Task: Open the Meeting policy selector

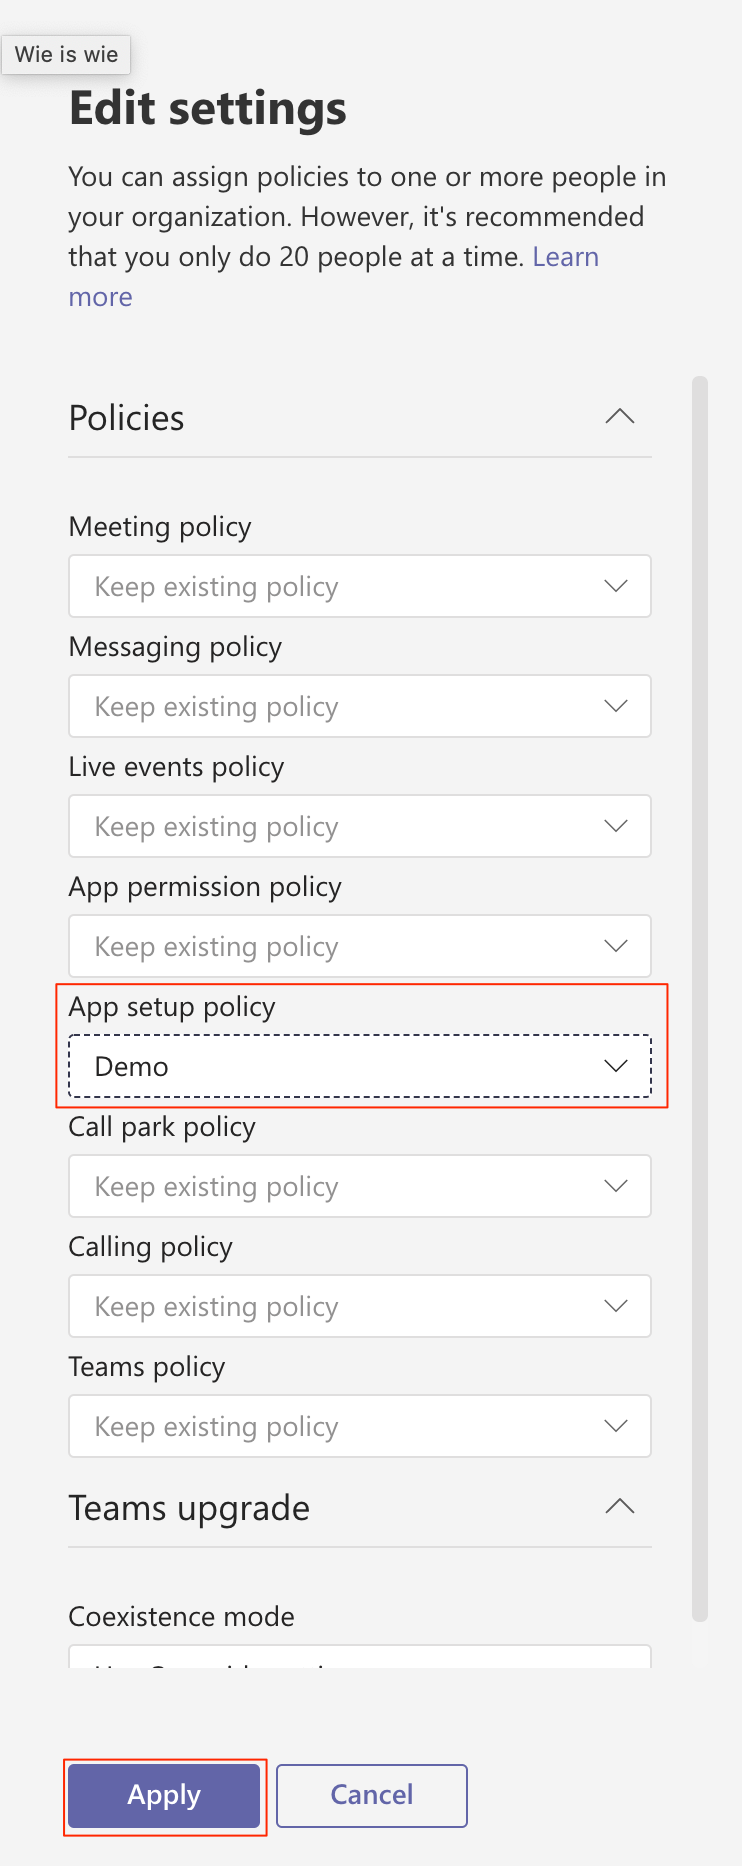Action: click(360, 586)
